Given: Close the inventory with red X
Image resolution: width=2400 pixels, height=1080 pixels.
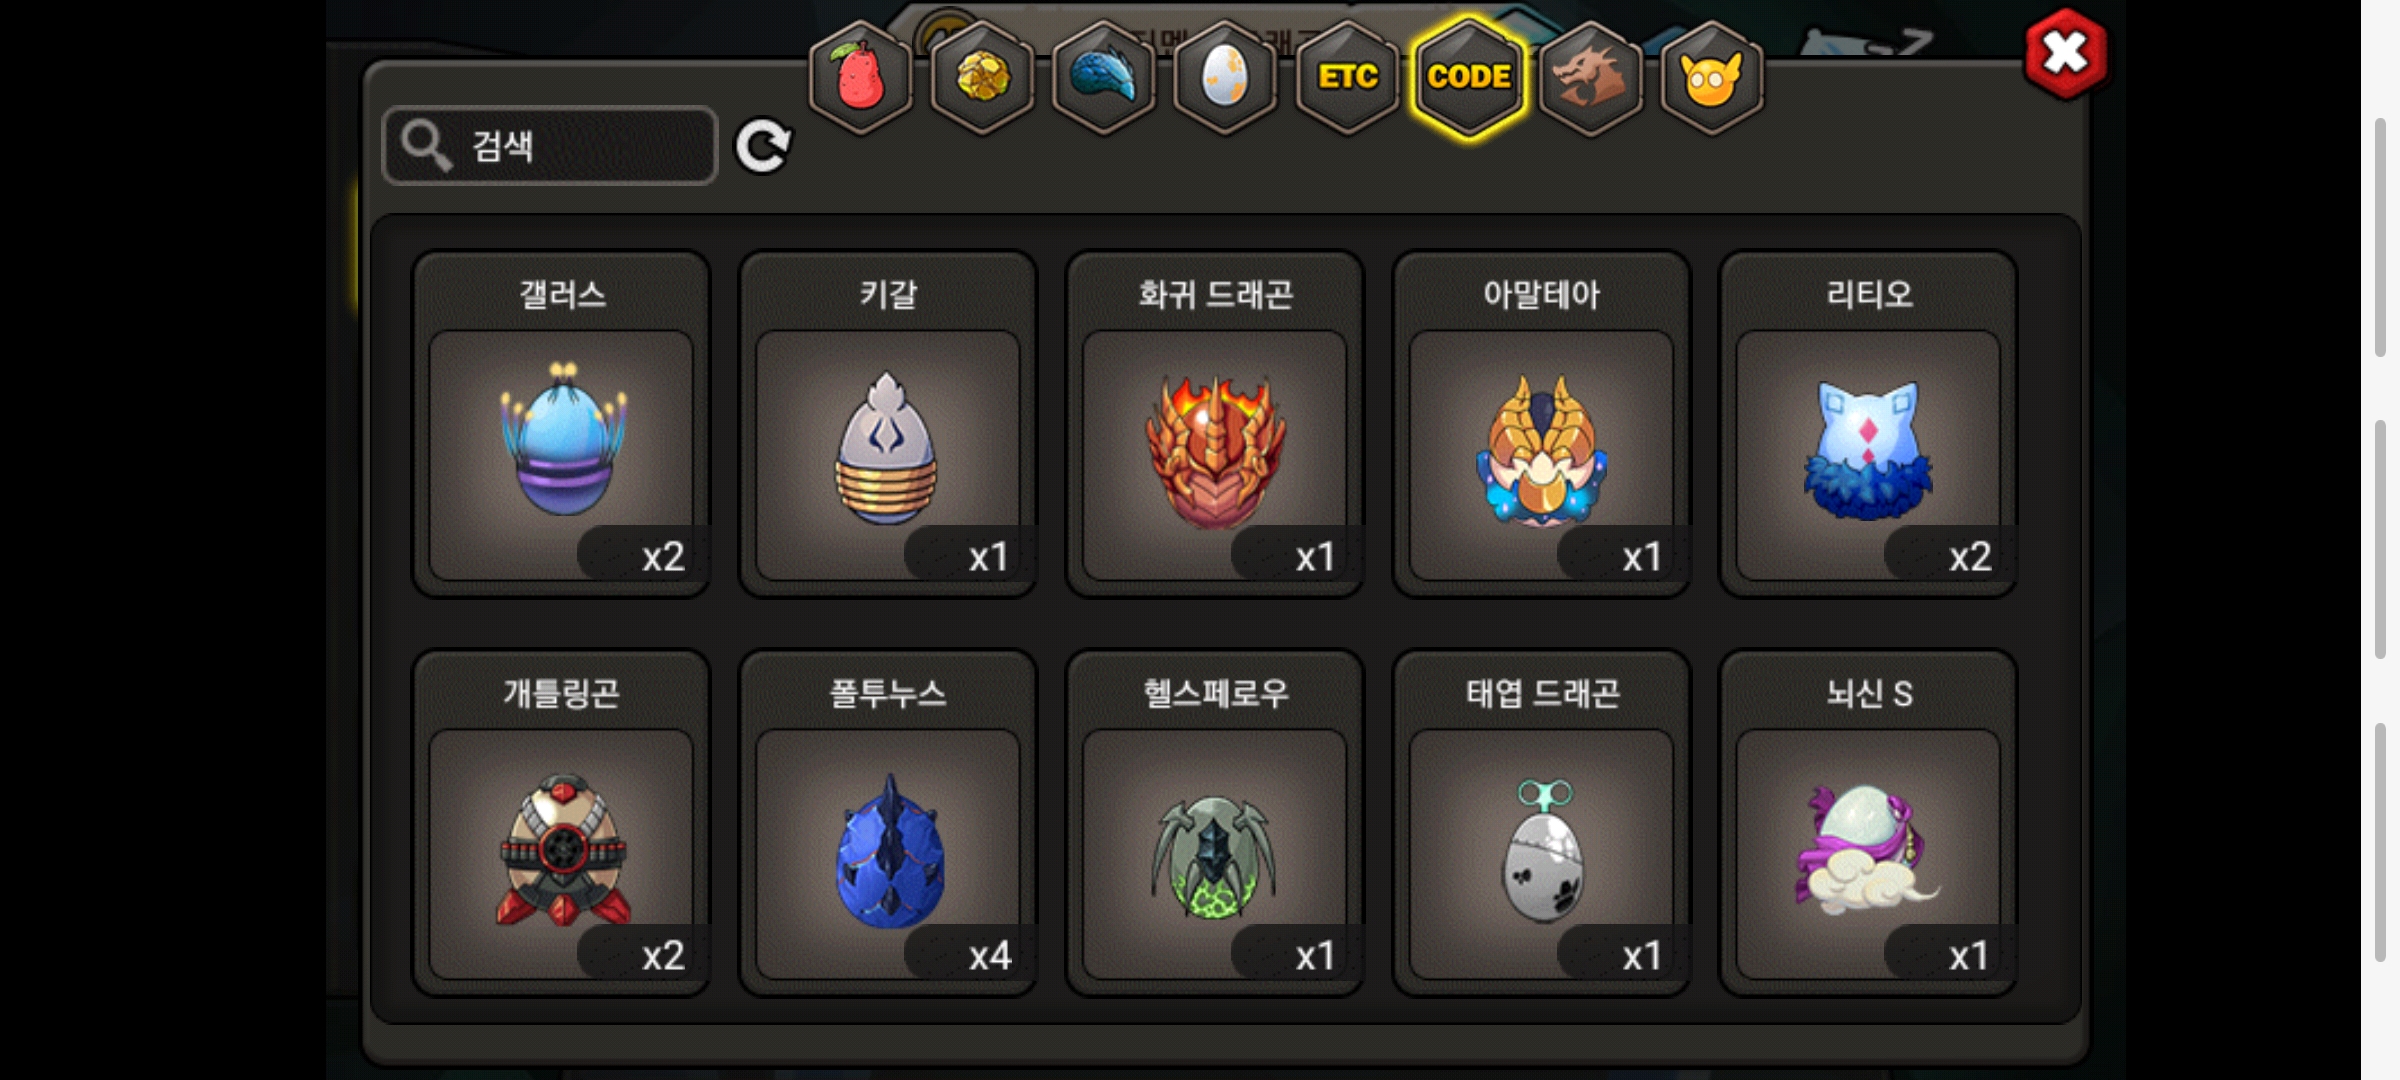Looking at the screenshot, I should (2065, 54).
